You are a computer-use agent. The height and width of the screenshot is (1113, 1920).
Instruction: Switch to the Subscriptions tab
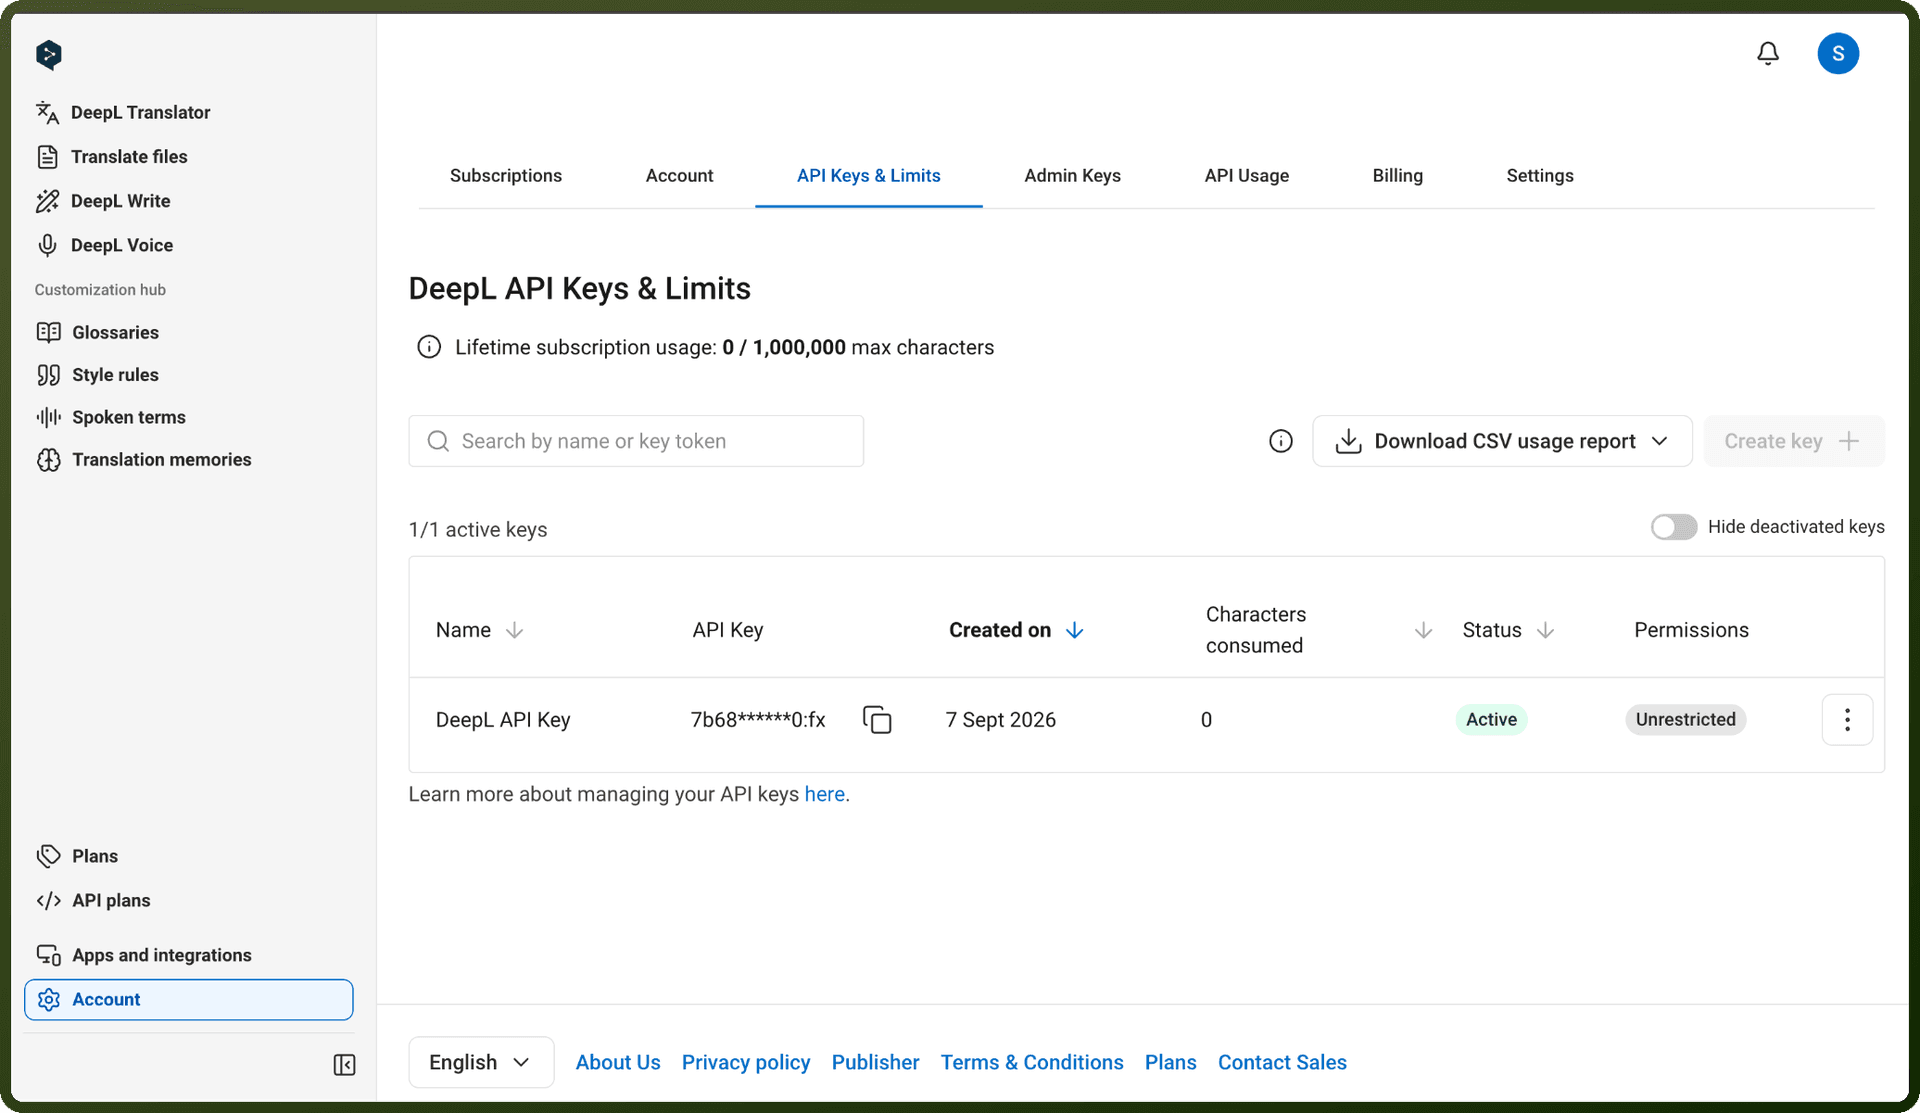click(x=506, y=176)
